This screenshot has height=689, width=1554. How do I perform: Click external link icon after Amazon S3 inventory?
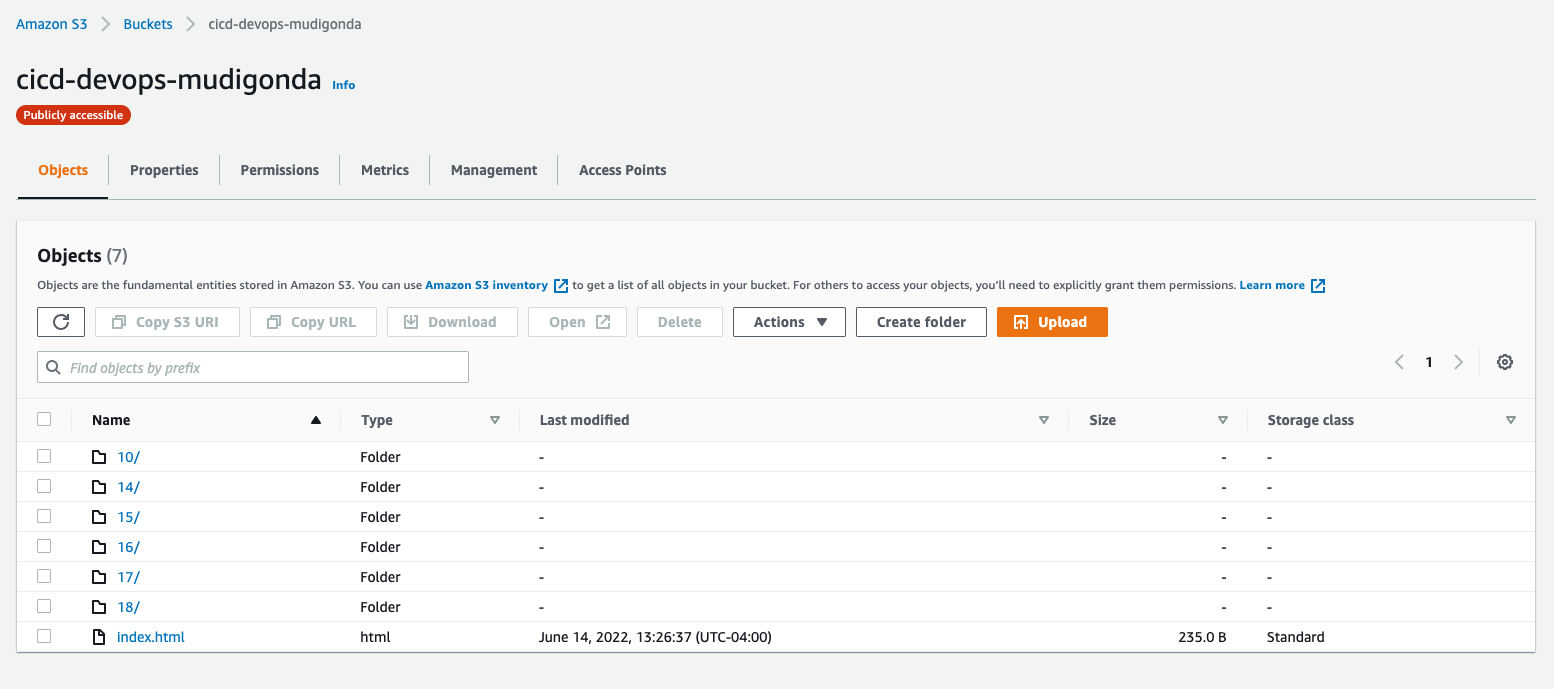click(x=561, y=286)
